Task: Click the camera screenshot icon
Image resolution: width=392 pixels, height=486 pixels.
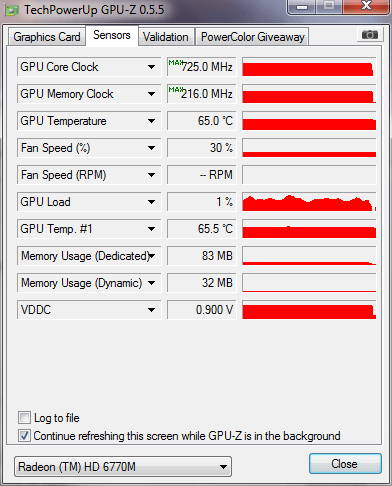Action: (370, 34)
